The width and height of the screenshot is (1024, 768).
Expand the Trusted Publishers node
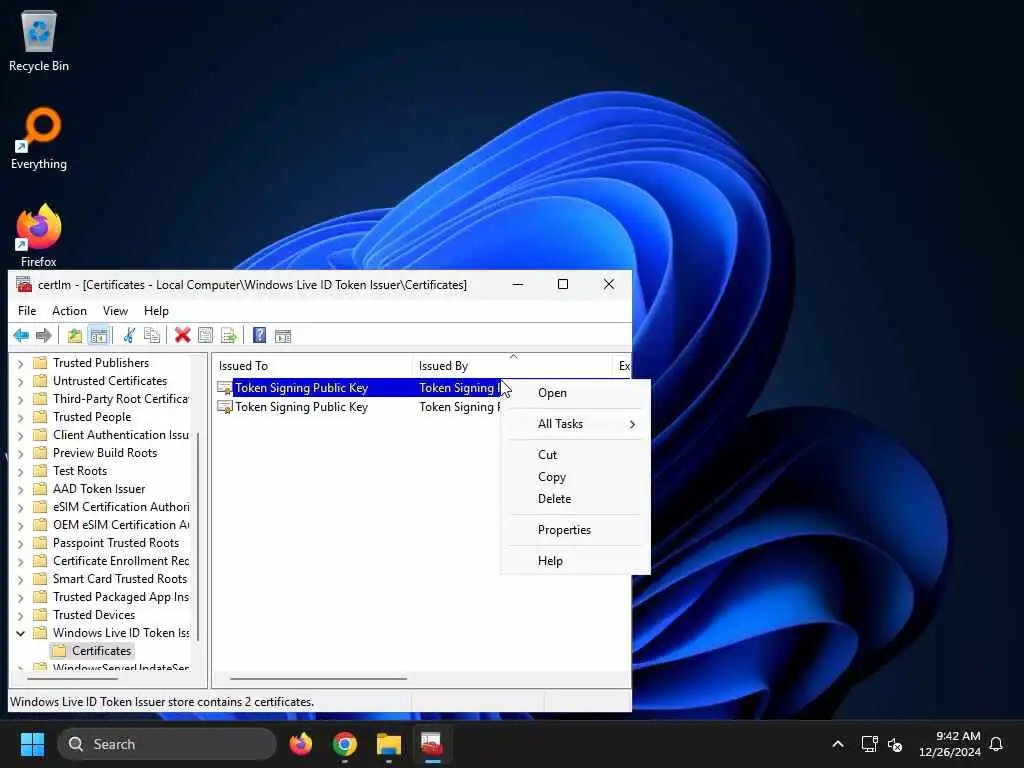coord(20,363)
